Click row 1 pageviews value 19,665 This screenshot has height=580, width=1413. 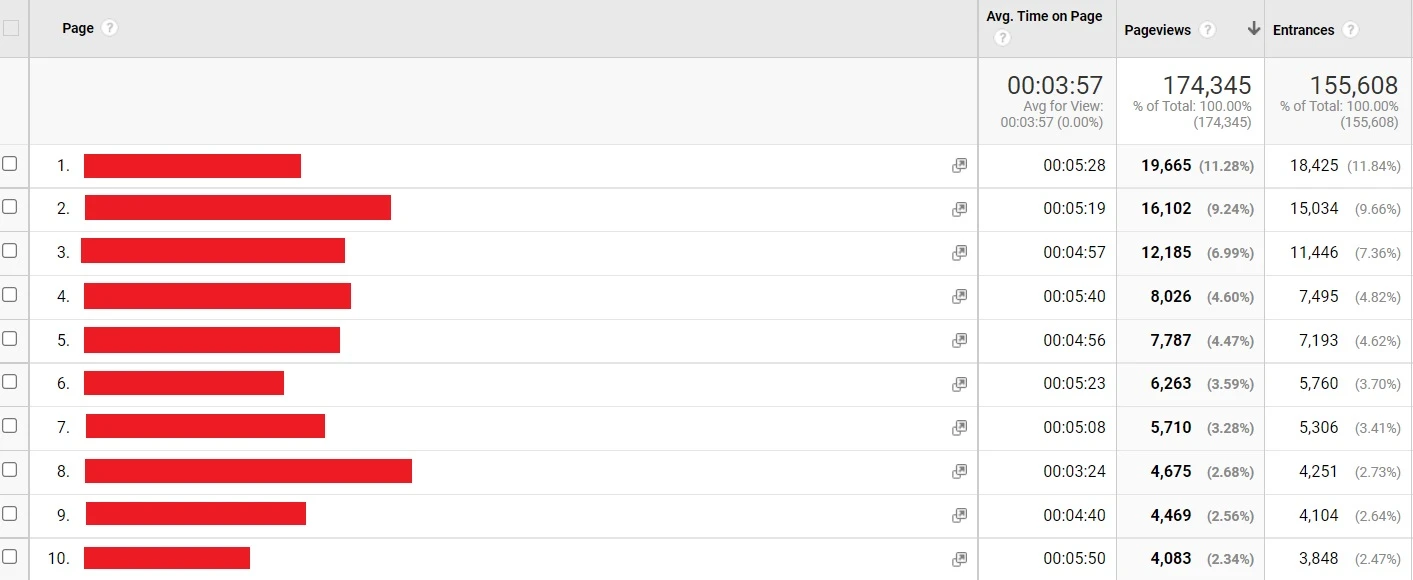(x=1166, y=166)
